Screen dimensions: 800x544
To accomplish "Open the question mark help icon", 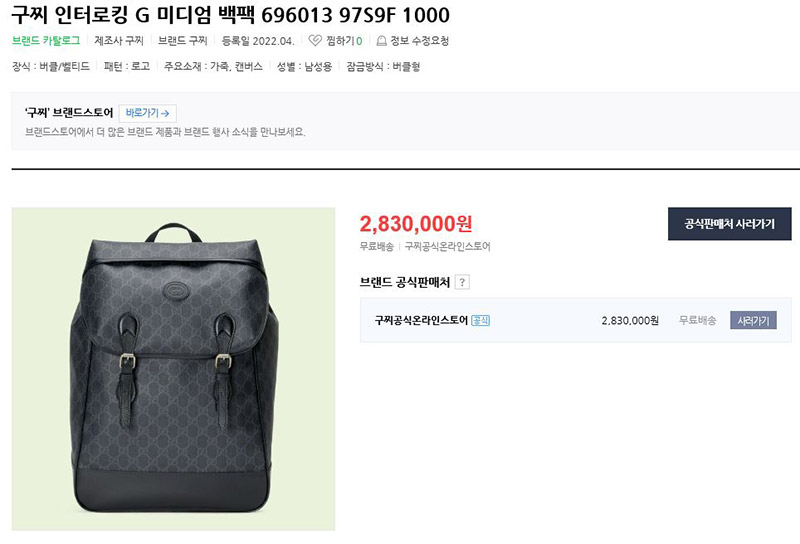I will tap(462, 282).
